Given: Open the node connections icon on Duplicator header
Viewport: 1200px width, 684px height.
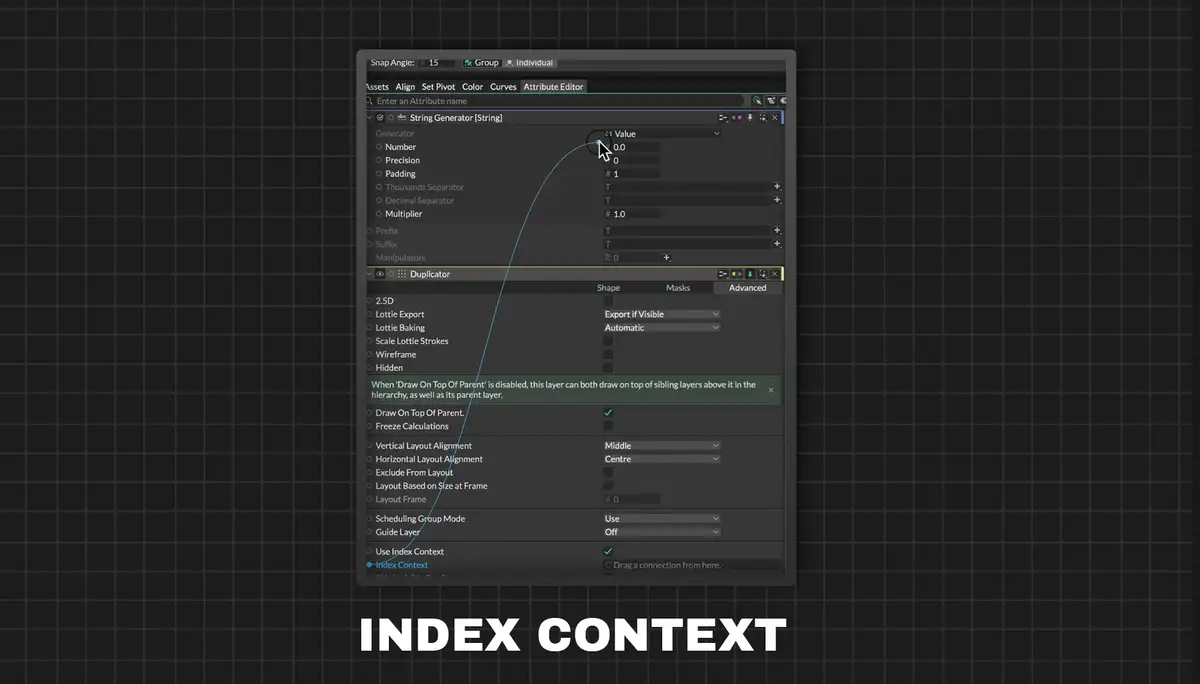Looking at the screenshot, I should click(x=721, y=273).
